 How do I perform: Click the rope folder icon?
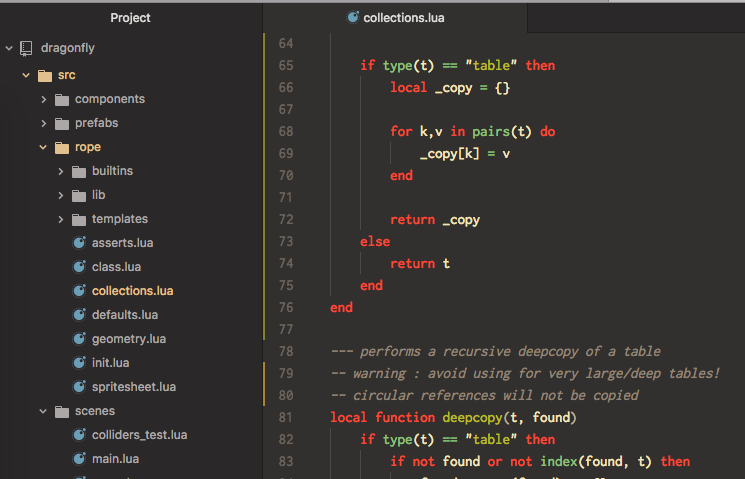62,147
